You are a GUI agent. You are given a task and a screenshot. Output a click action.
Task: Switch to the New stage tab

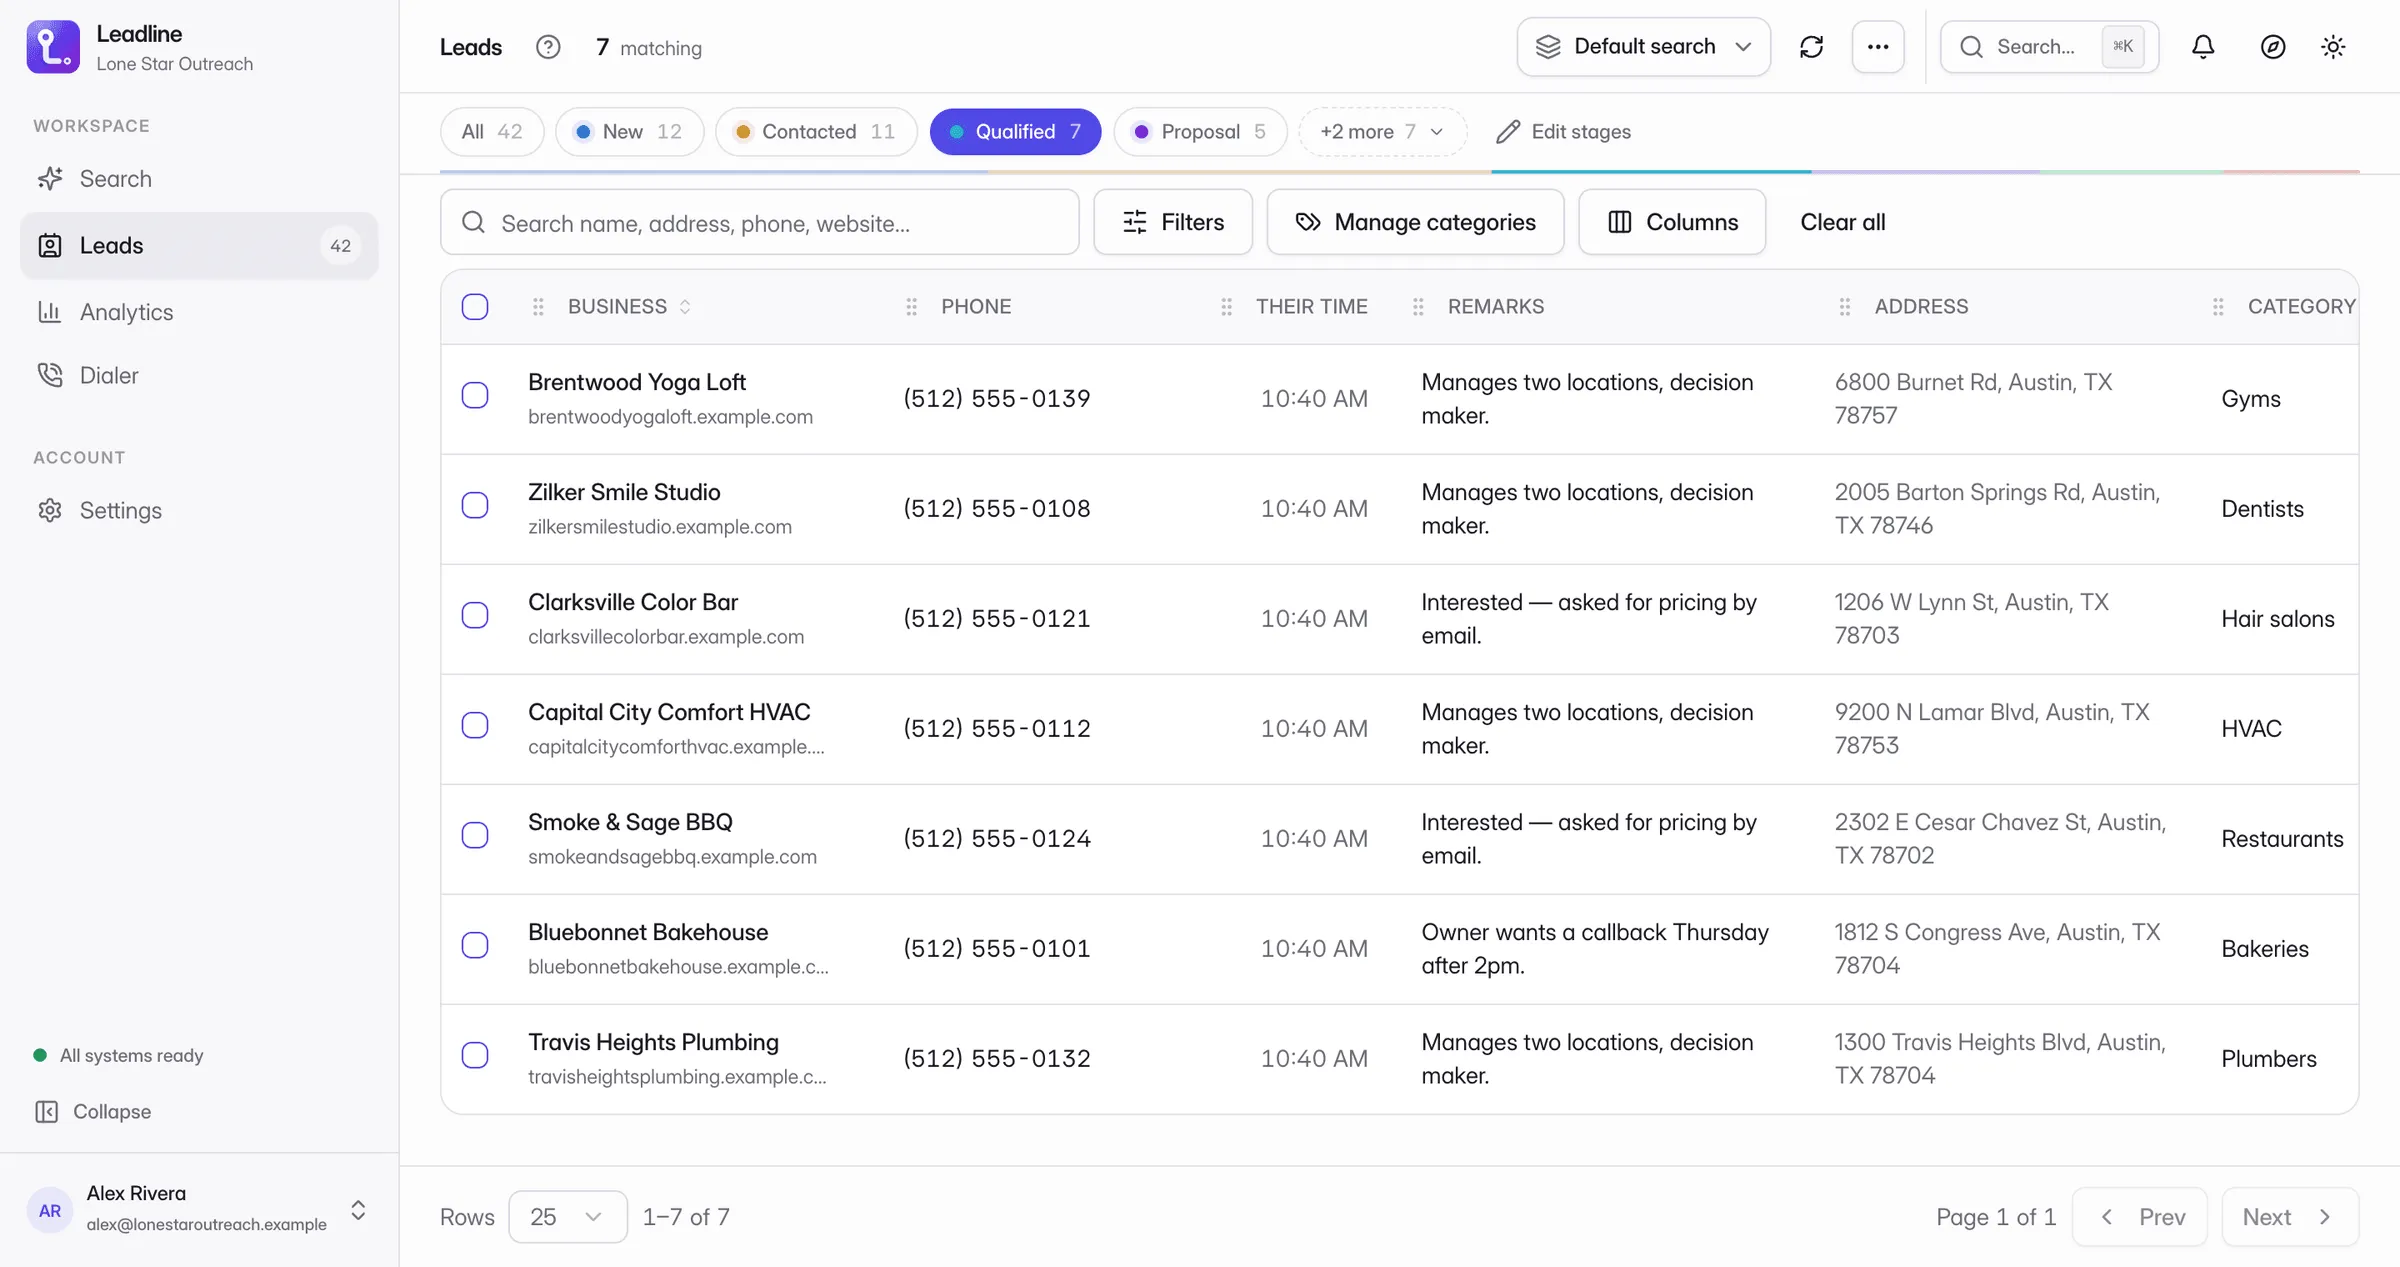click(630, 132)
